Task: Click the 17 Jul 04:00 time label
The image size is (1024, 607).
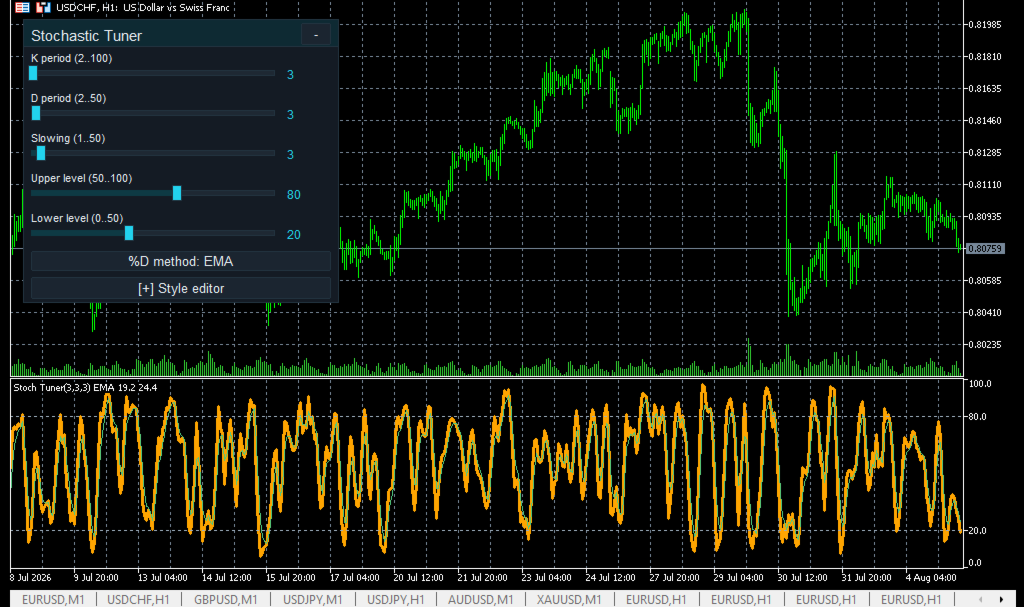Action: (355, 578)
